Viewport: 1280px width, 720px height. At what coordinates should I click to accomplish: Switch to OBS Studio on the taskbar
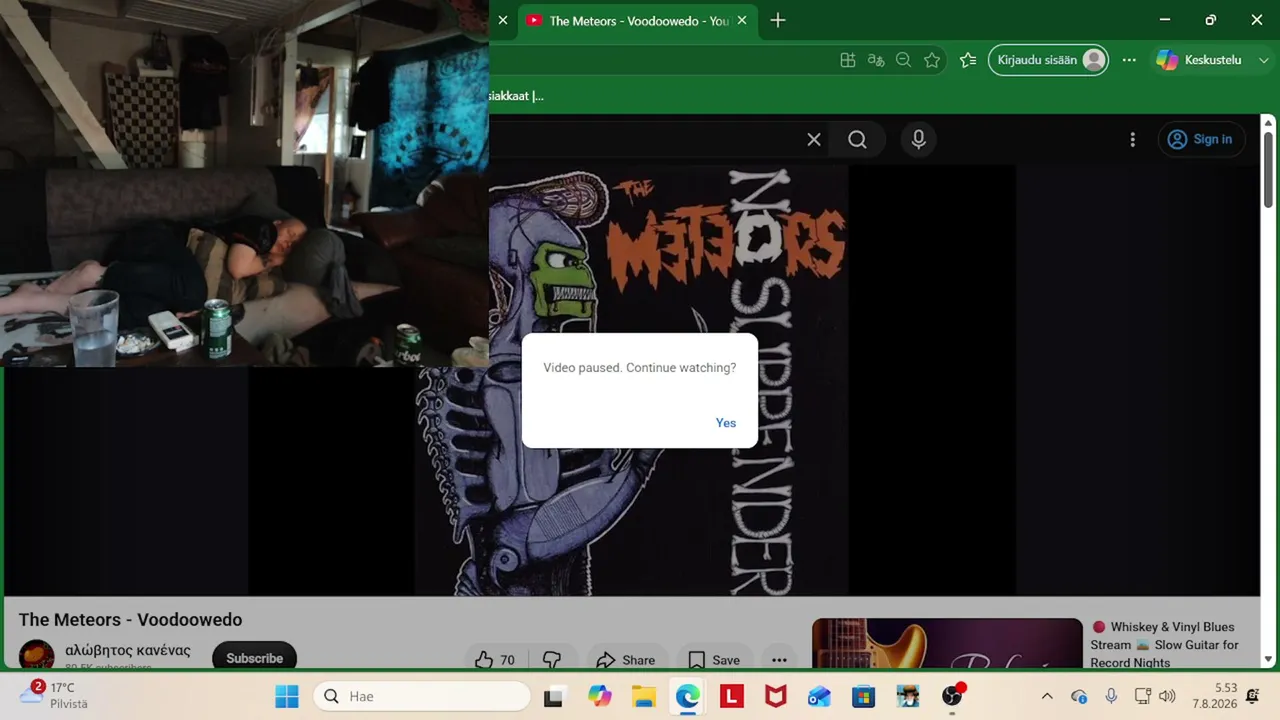point(952,696)
